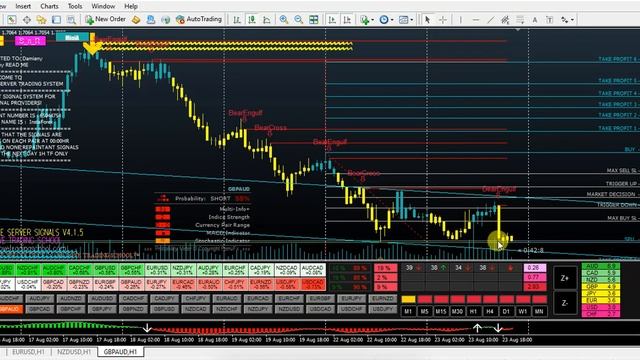
Task: Select the text label tool
Action: coord(549,20)
